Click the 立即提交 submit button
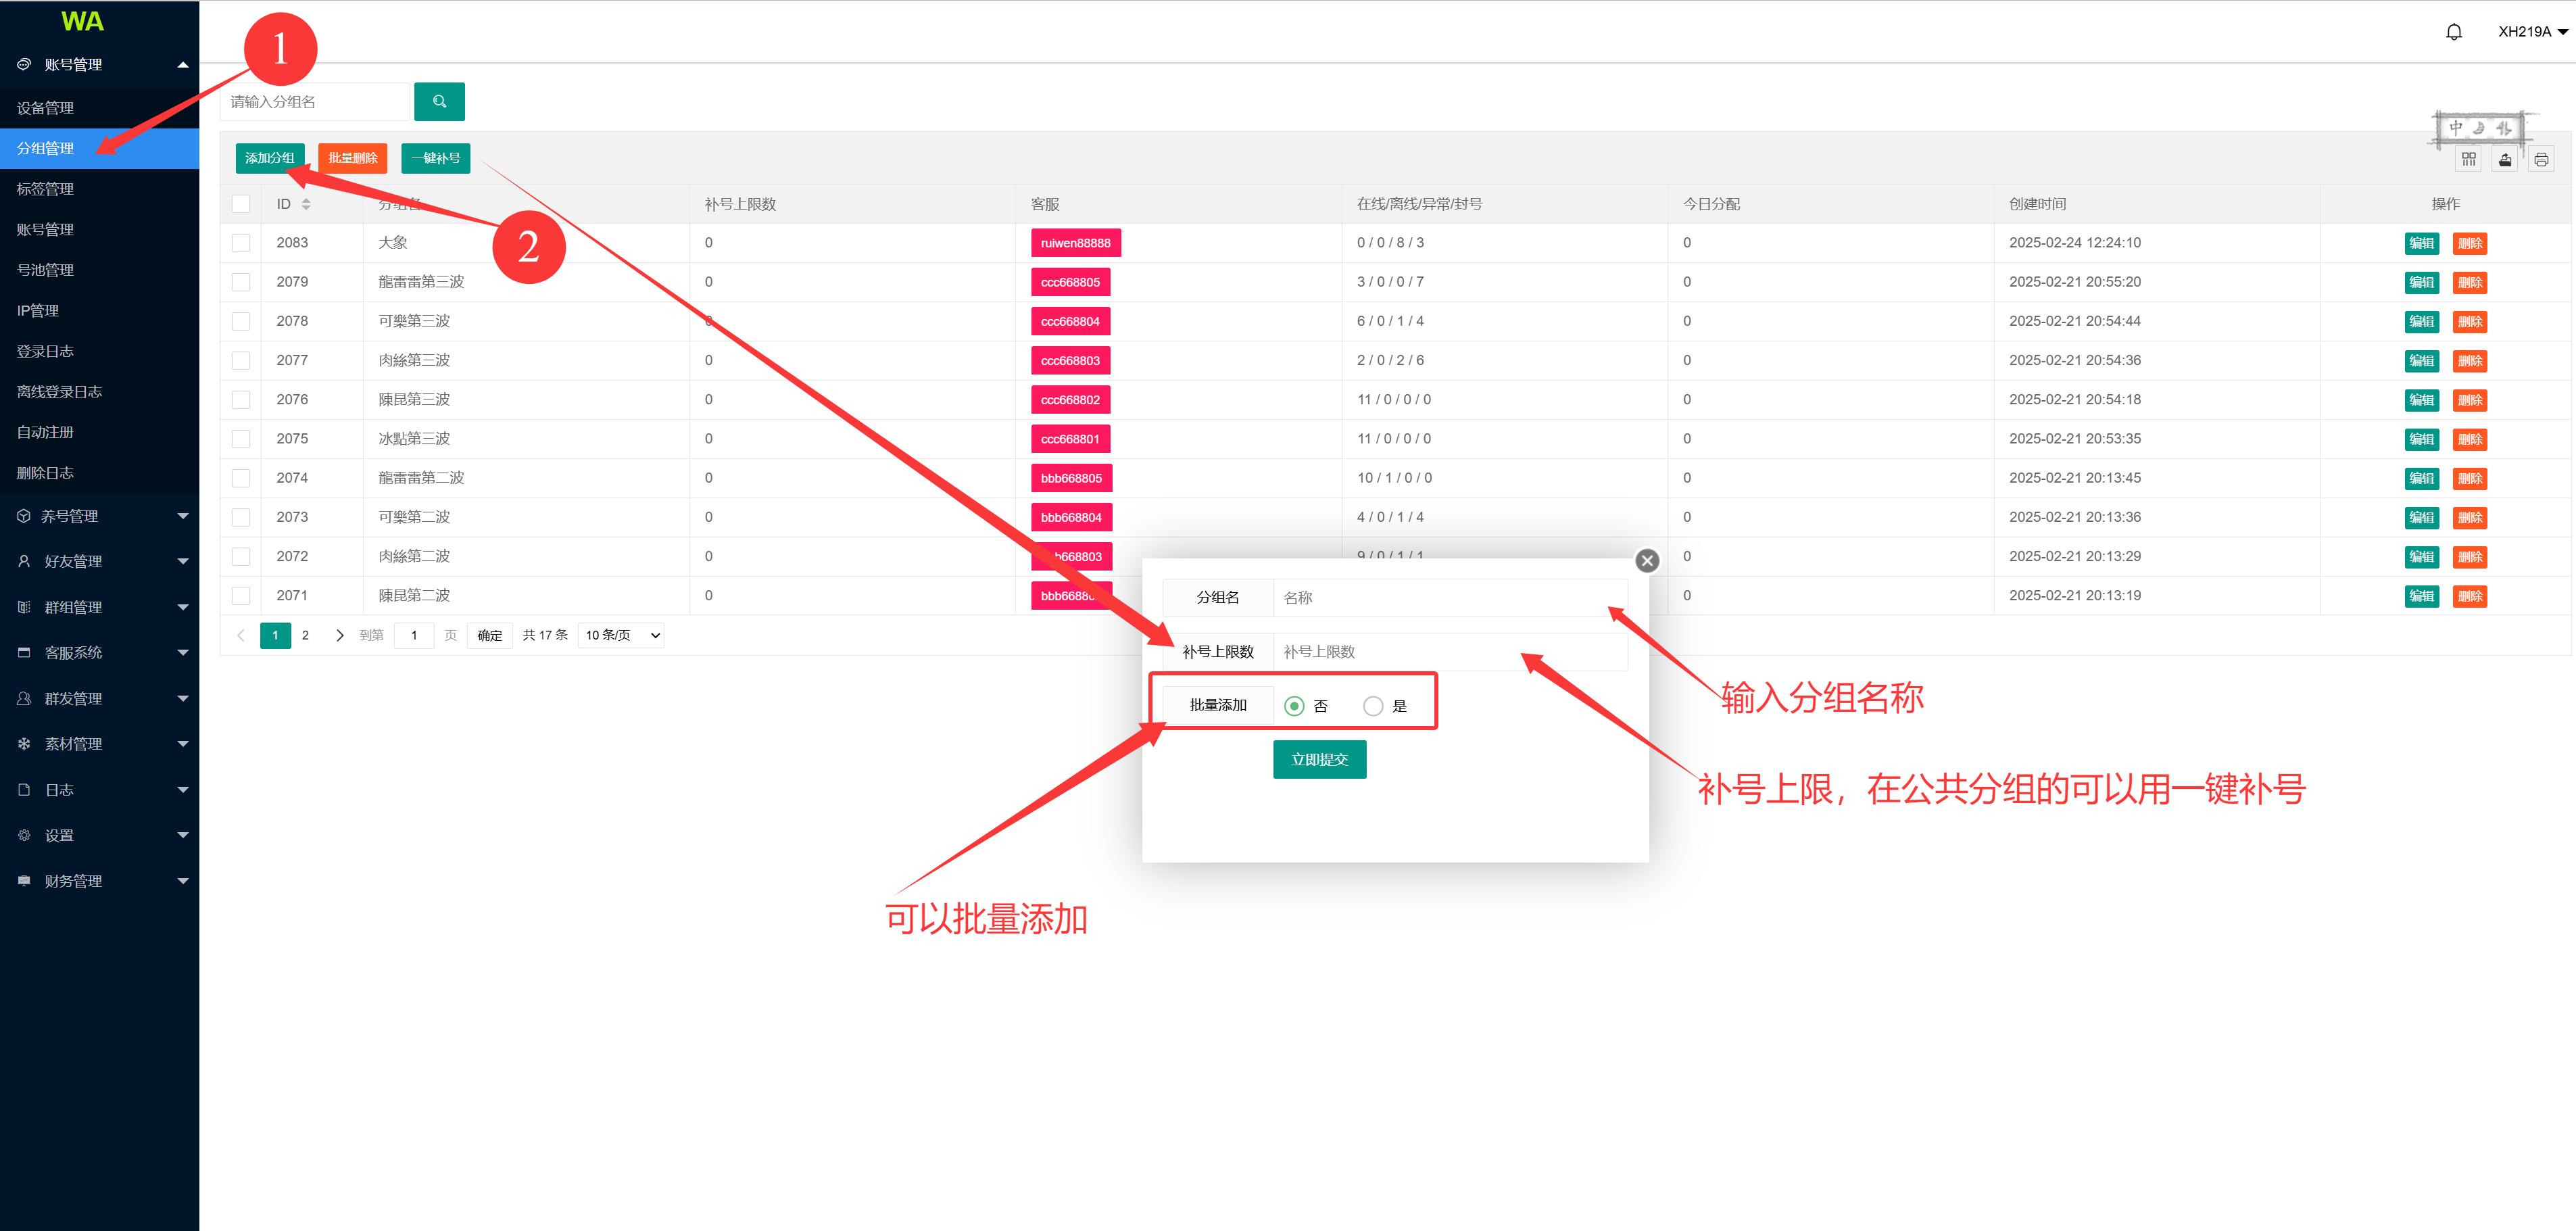The image size is (2576, 1231). [1319, 759]
